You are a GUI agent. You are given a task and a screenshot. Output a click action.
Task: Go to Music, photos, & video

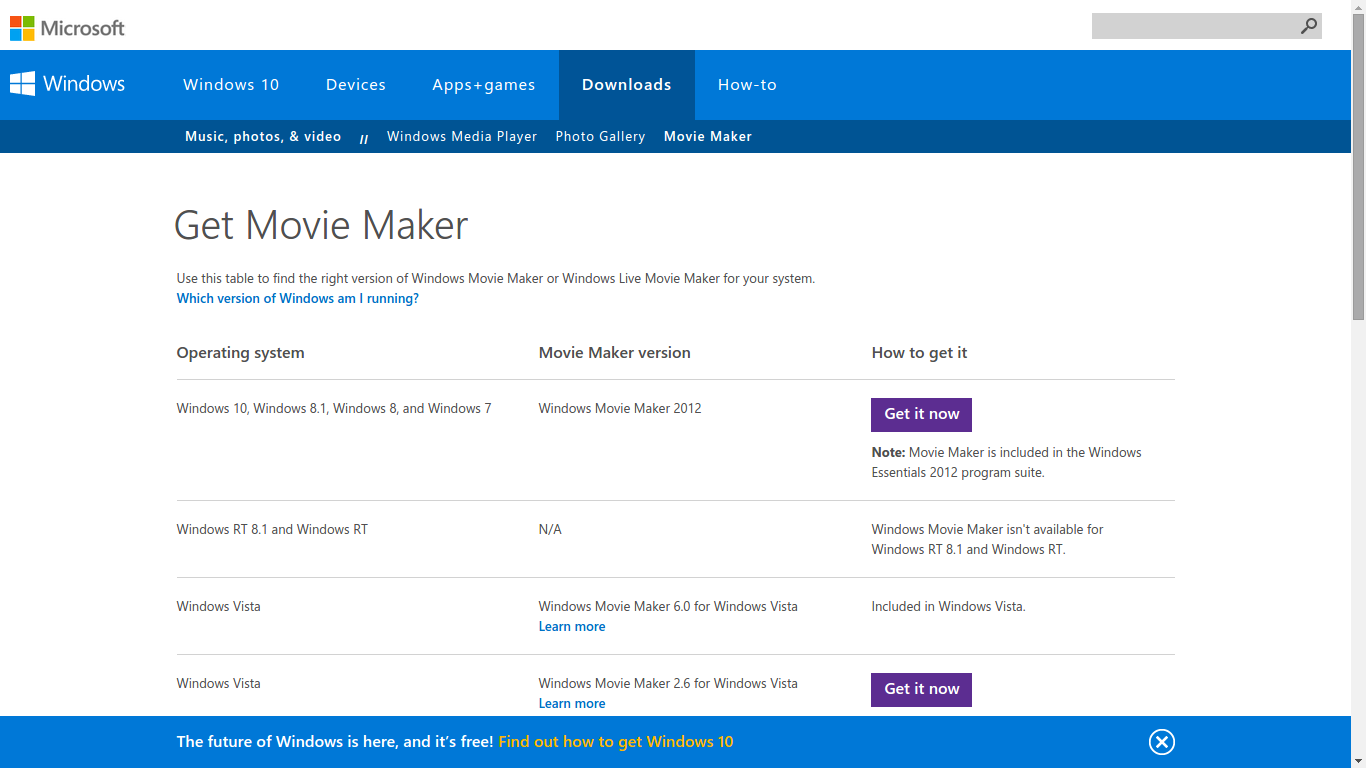pos(263,136)
